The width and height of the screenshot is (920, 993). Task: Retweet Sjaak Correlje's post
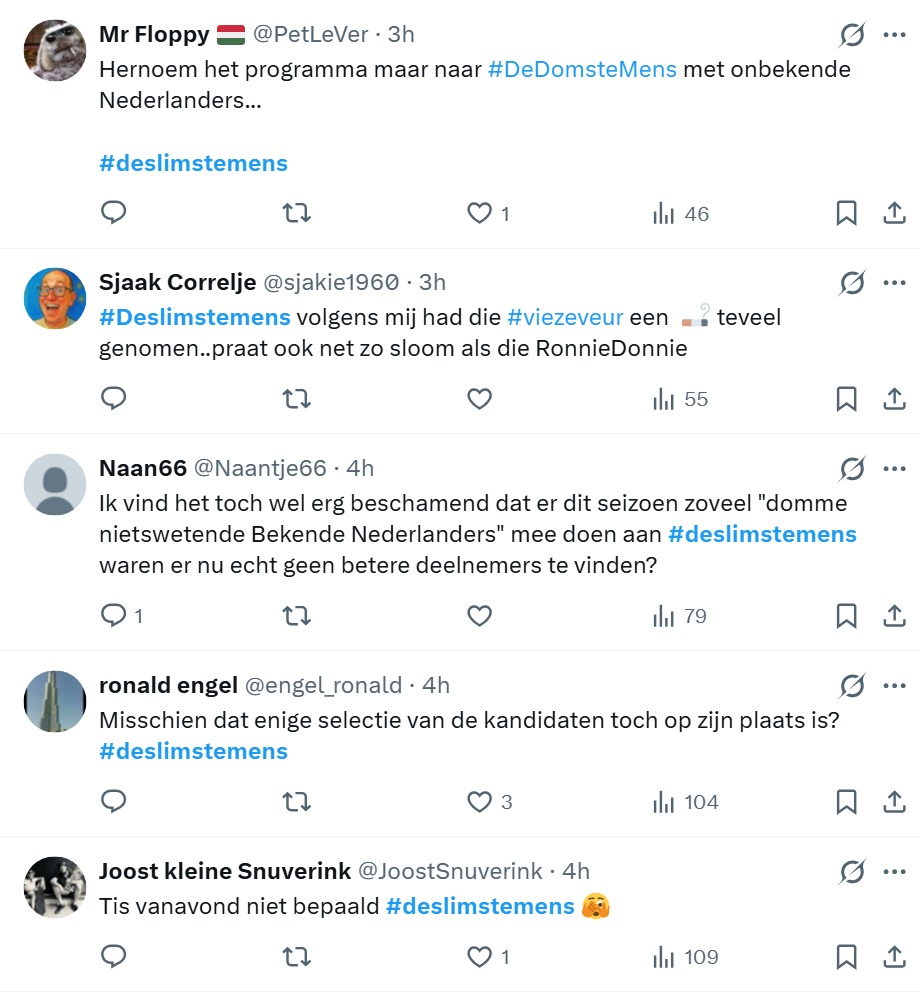[296, 399]
